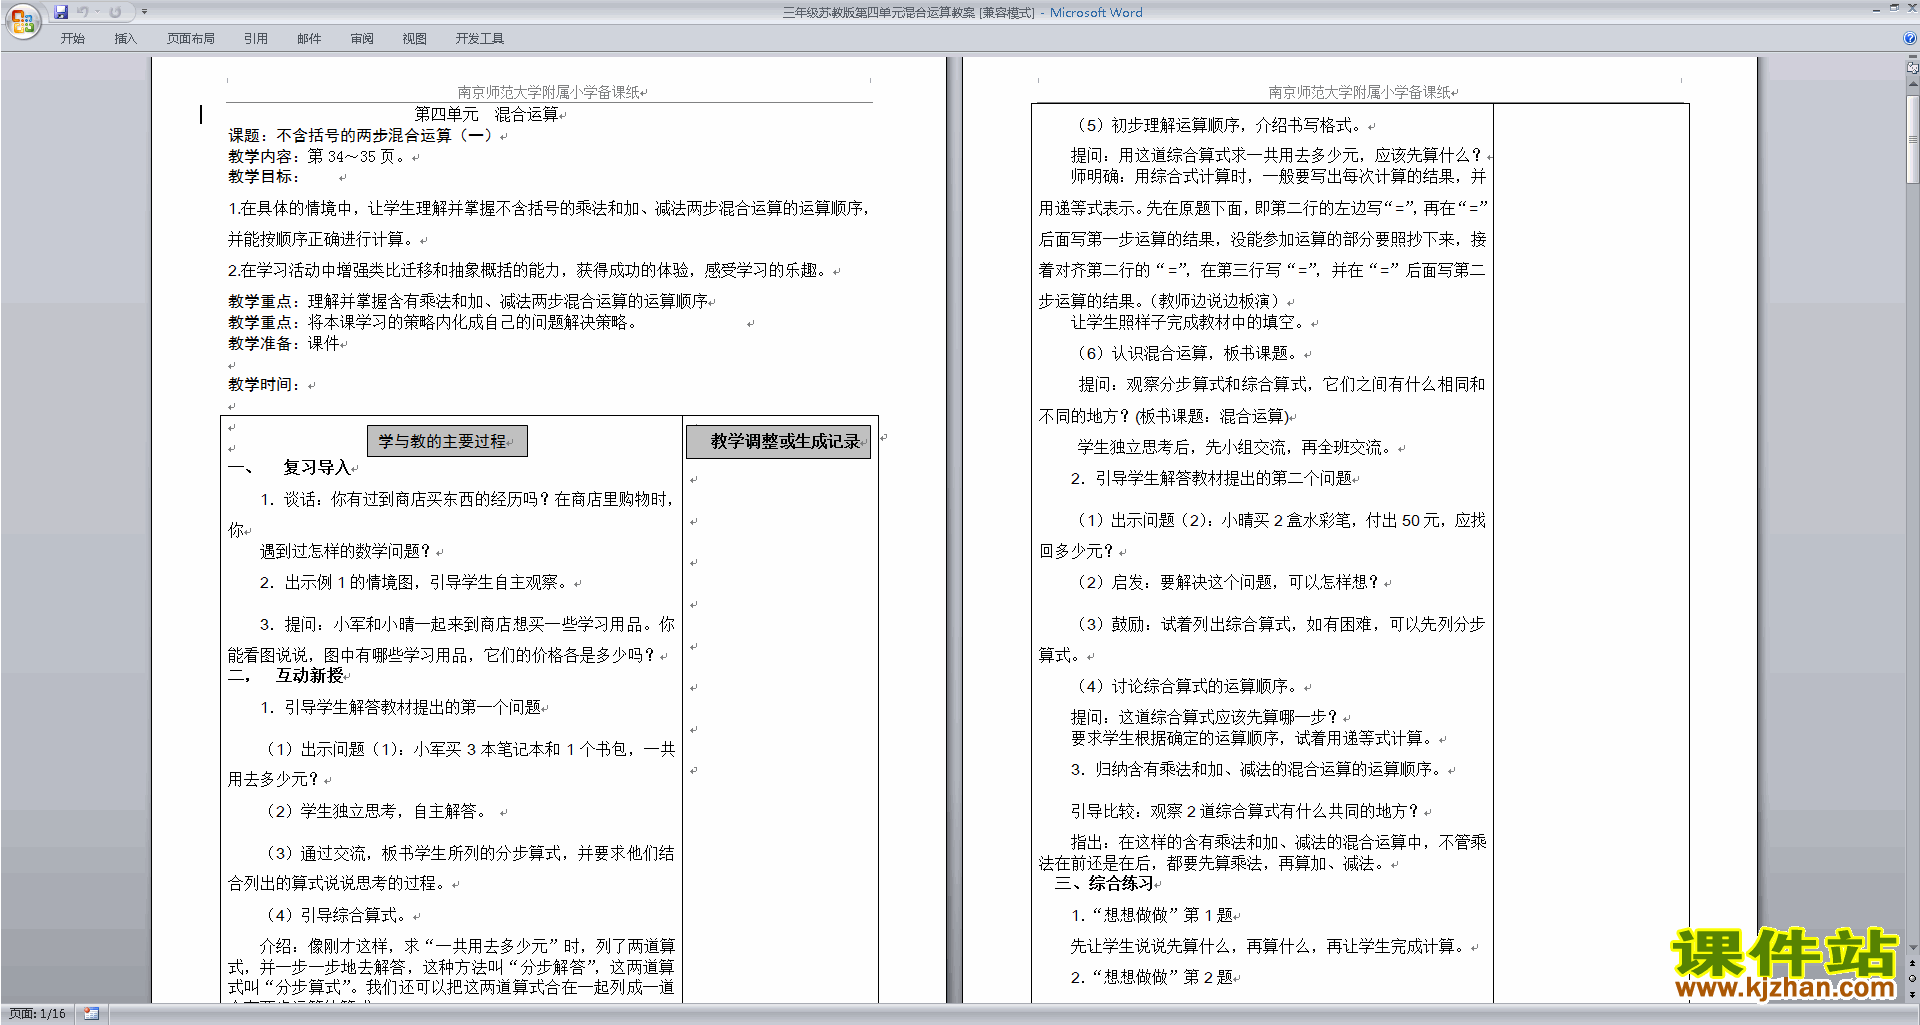Click the left page header 南京师范大学附属小学备课纸
Viewport: 1920px width, 1025px height.
coord(549,92)
